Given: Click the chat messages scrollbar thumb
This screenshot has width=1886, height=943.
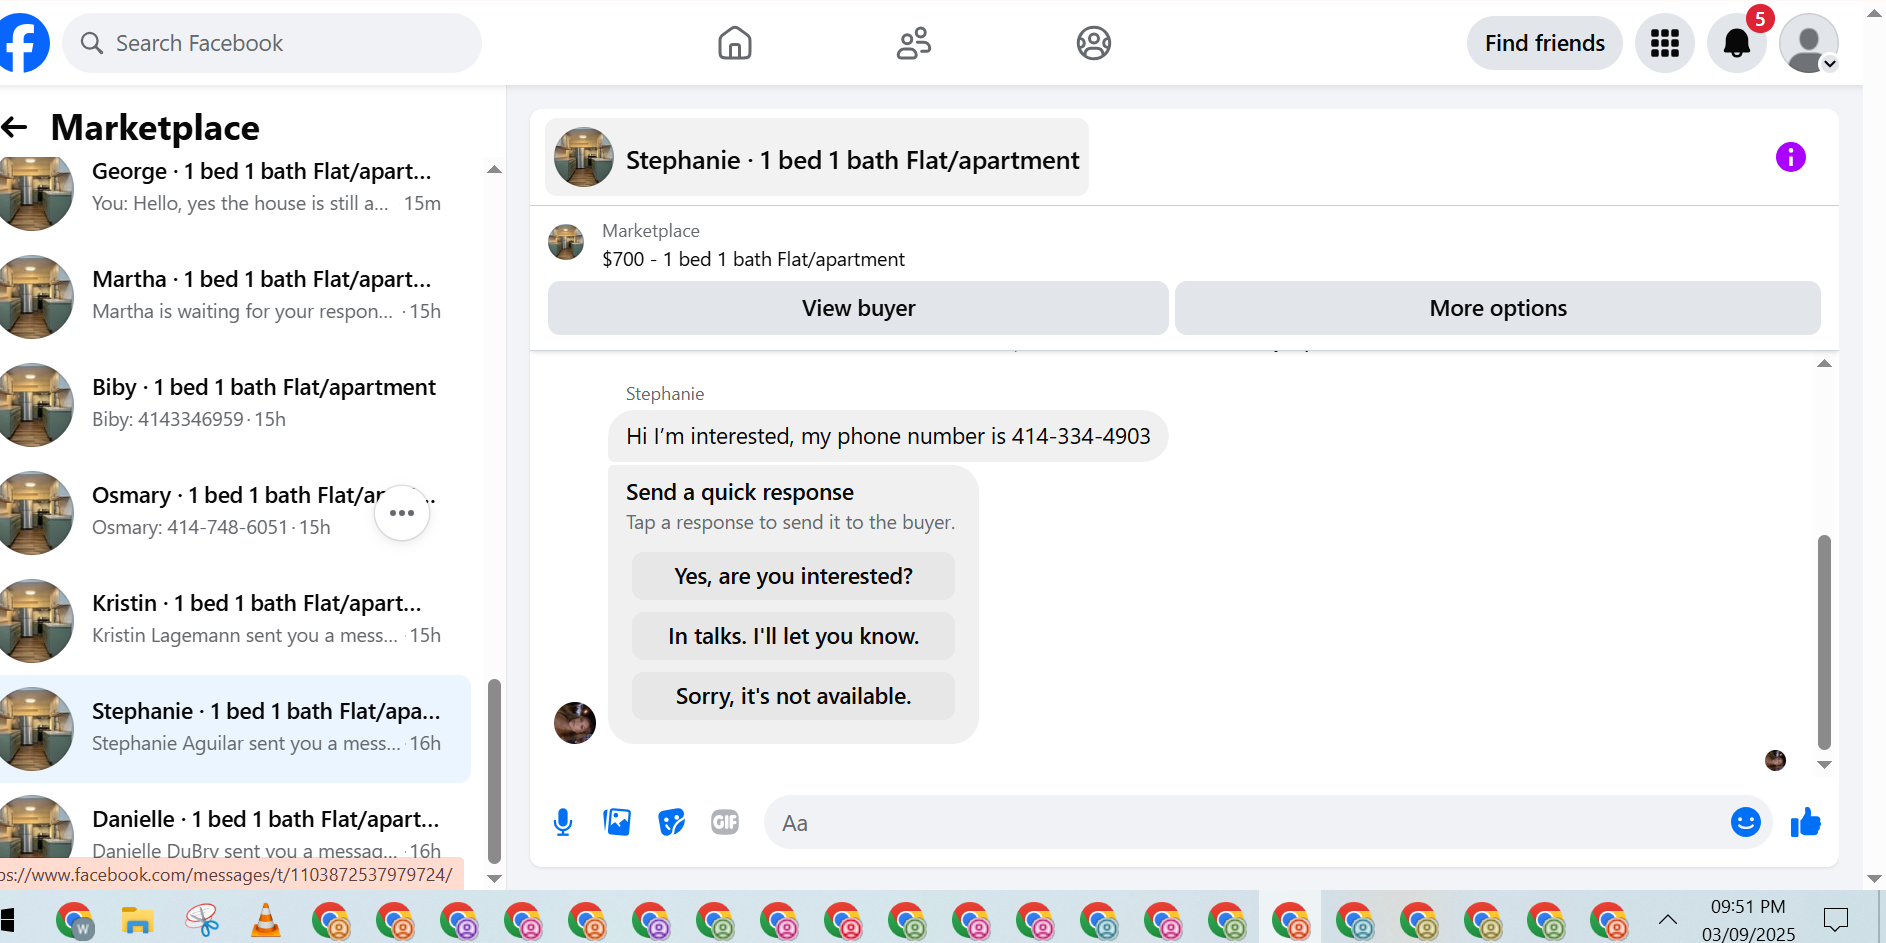Looking at the screenshot, I should tap(1824, 642).
